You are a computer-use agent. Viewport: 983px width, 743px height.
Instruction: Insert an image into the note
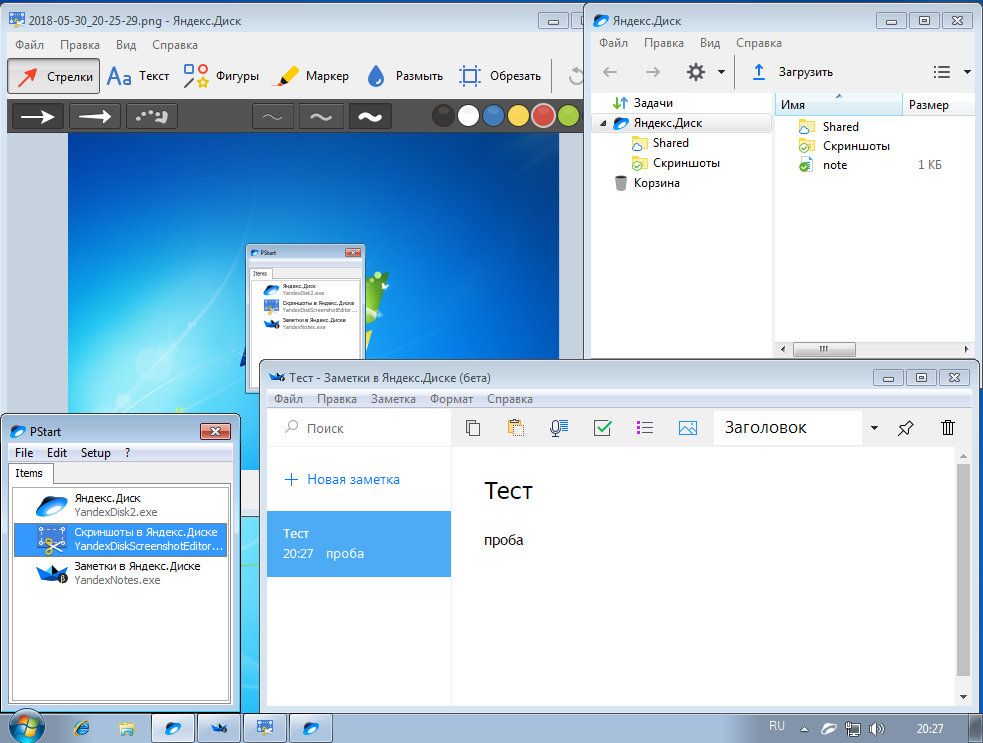coord(688,428)
